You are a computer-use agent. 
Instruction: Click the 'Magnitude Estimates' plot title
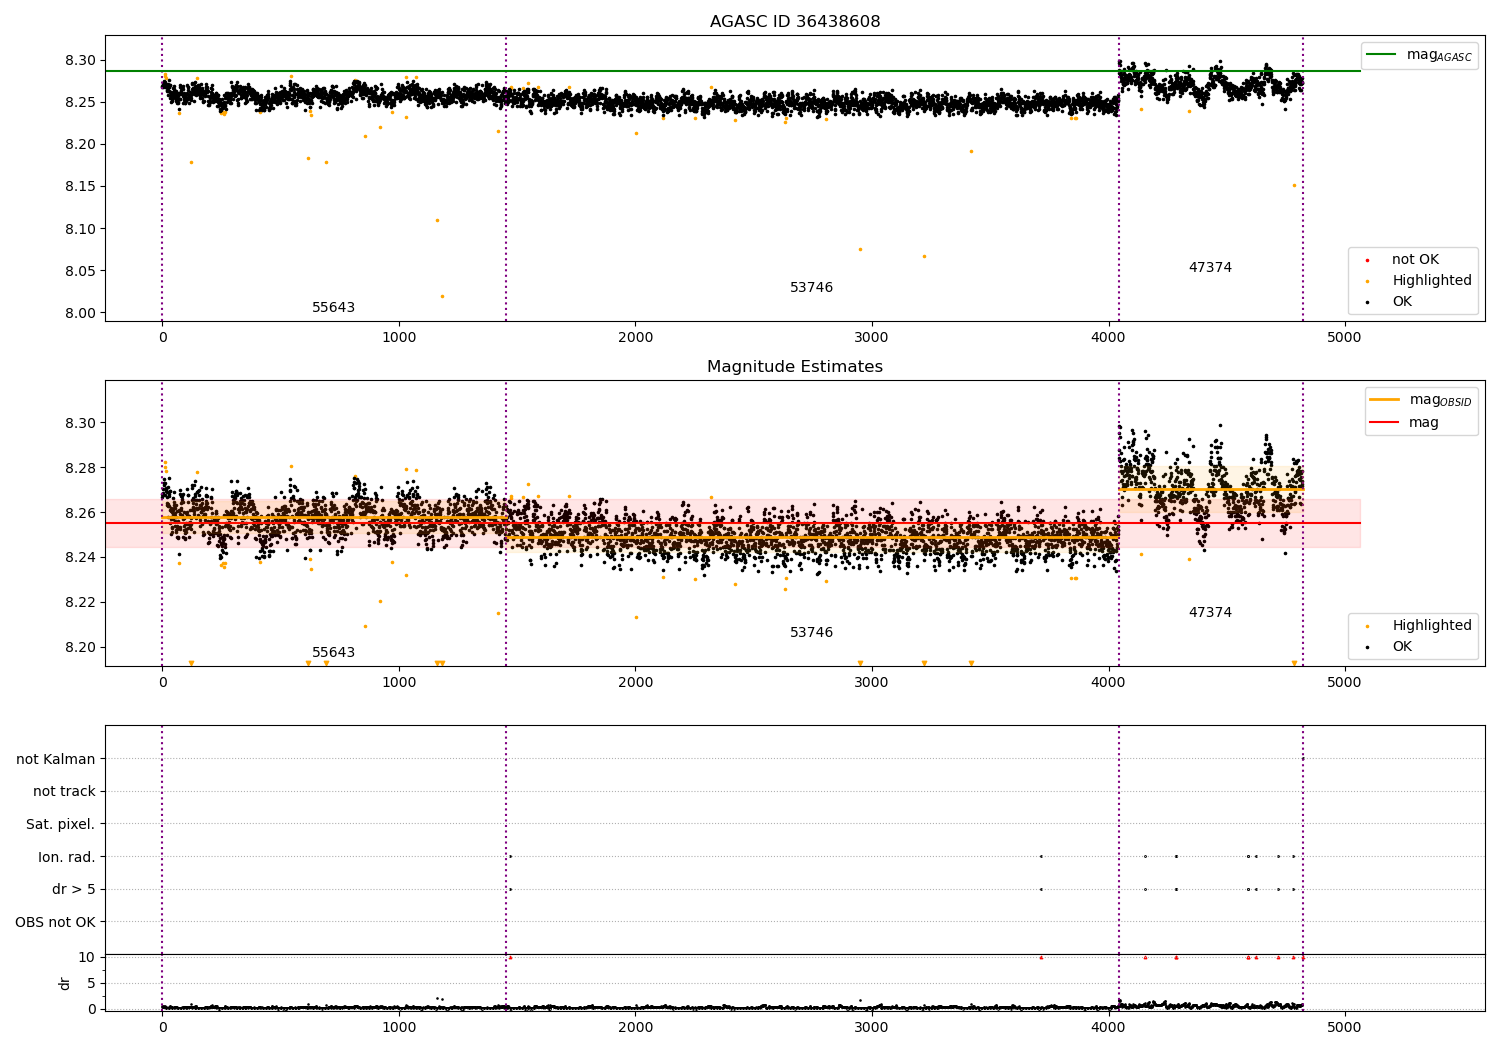click(x=795, y=367)
